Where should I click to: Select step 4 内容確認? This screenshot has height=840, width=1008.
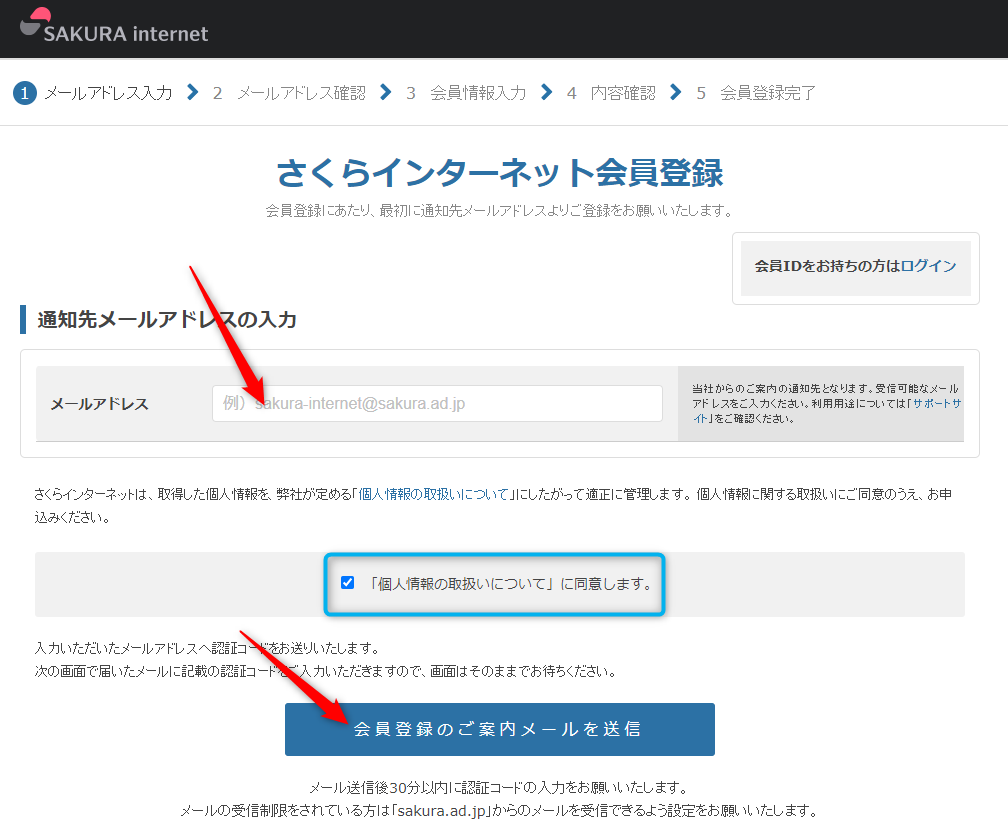point(611,93)
